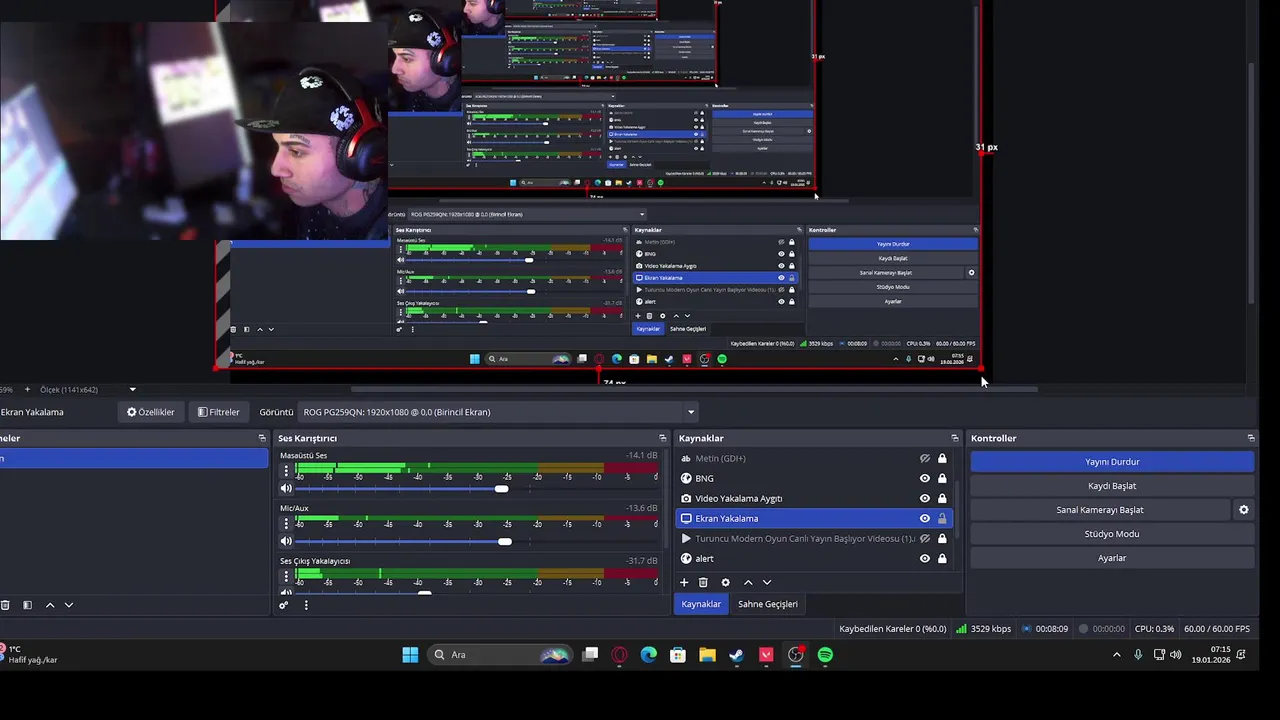This screenshot has height=720, width=1280.
Task: Select the Video Yakalama Aygıtı source
Action: [x=814, y=498]
